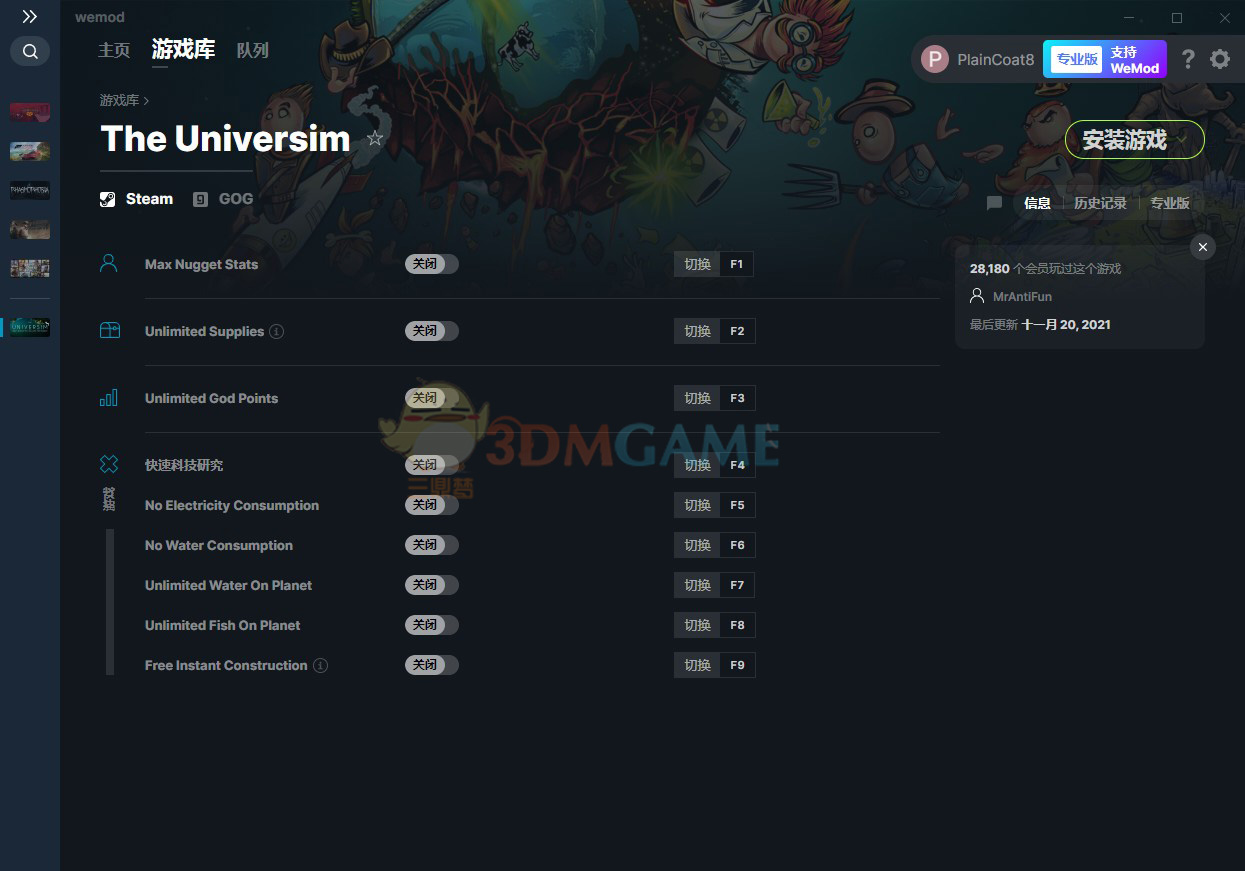This screenshot has height=871, width=1245.
Task: Click 切换 F1 hotkey button
Action: click(x=715, y=264)
